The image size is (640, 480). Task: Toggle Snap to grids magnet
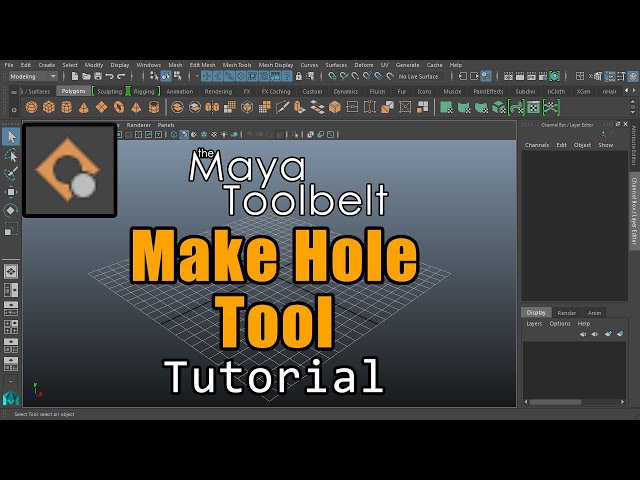pos(333,76)
